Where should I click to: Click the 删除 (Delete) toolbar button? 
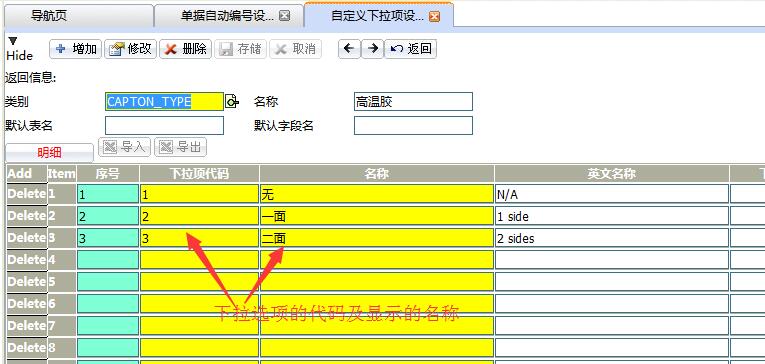tap(185, 49)
